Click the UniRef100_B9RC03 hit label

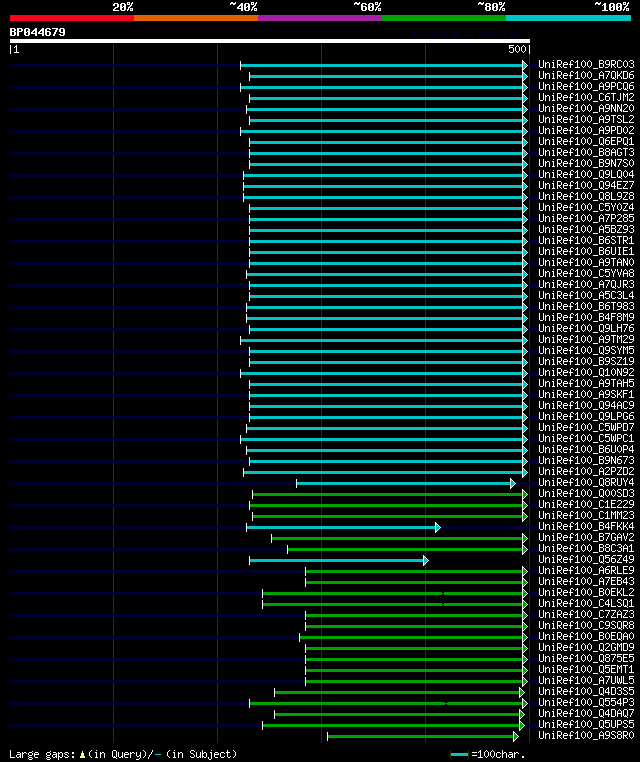[x=586, y=64]
